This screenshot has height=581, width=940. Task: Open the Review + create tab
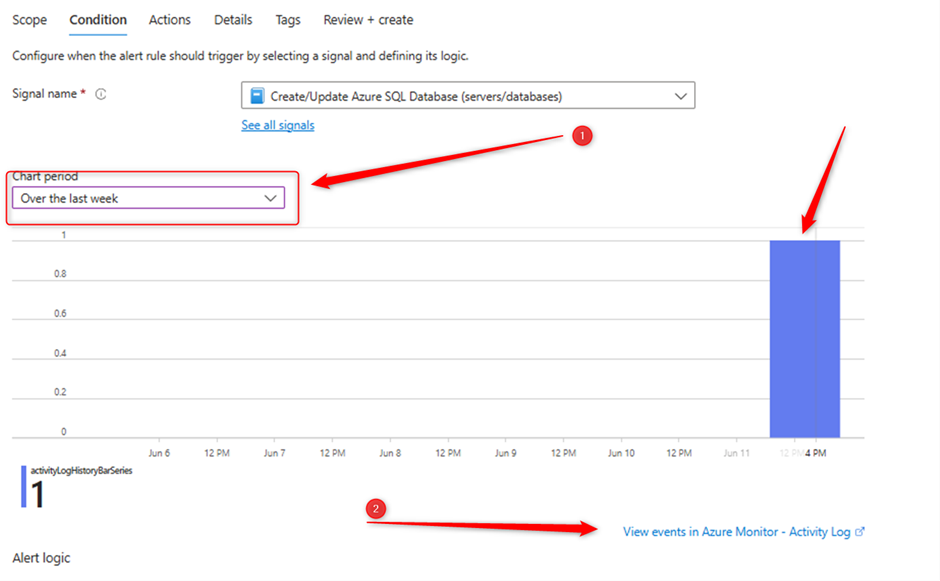click(368, 20)
